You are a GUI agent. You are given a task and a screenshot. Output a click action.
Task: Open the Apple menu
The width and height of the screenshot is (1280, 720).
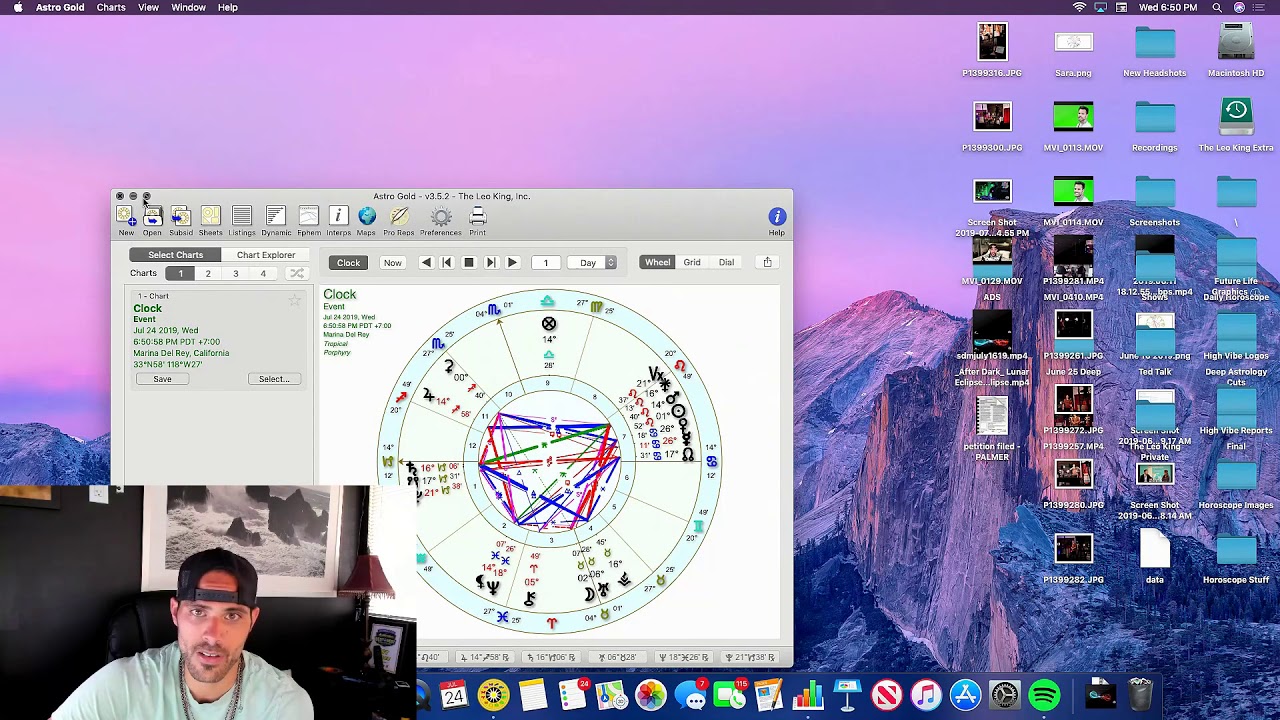pos(18,7)
